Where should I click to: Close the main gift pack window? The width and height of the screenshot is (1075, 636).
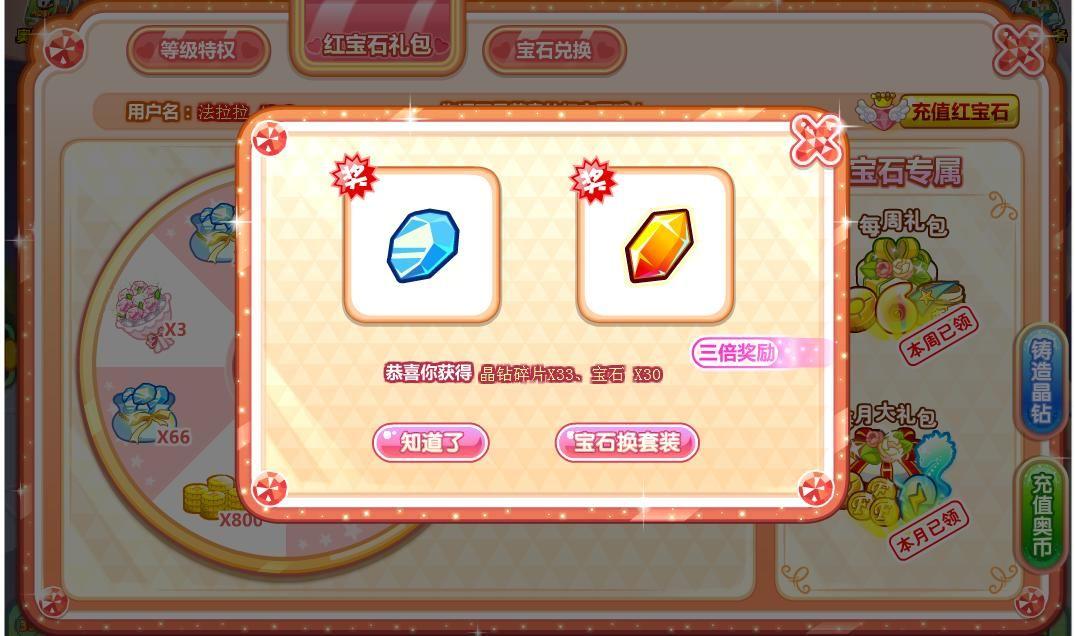(1019, 51)
